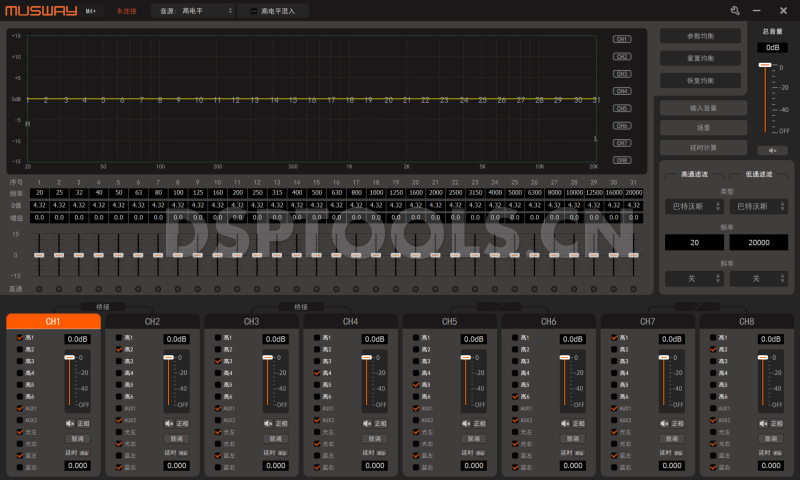Uncheck 高1 input in CH1 panel
Viewport: 800px width, 480px height.
point(20,338)
